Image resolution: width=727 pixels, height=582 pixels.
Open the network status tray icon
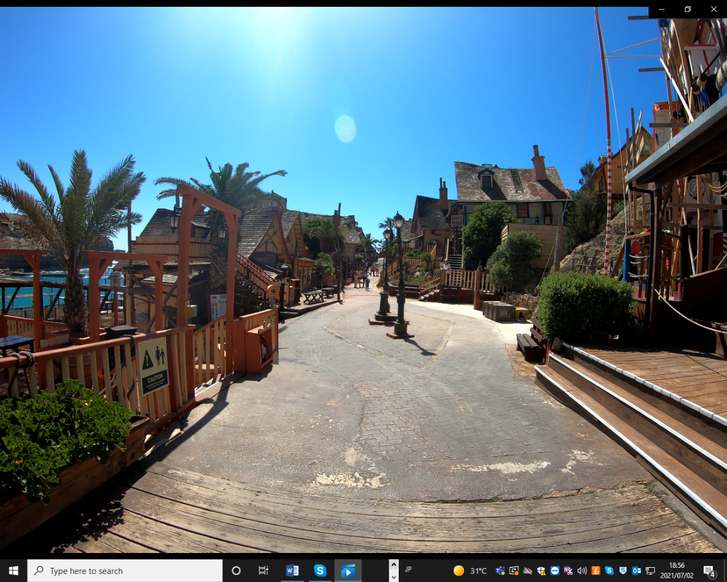(650, 571)
